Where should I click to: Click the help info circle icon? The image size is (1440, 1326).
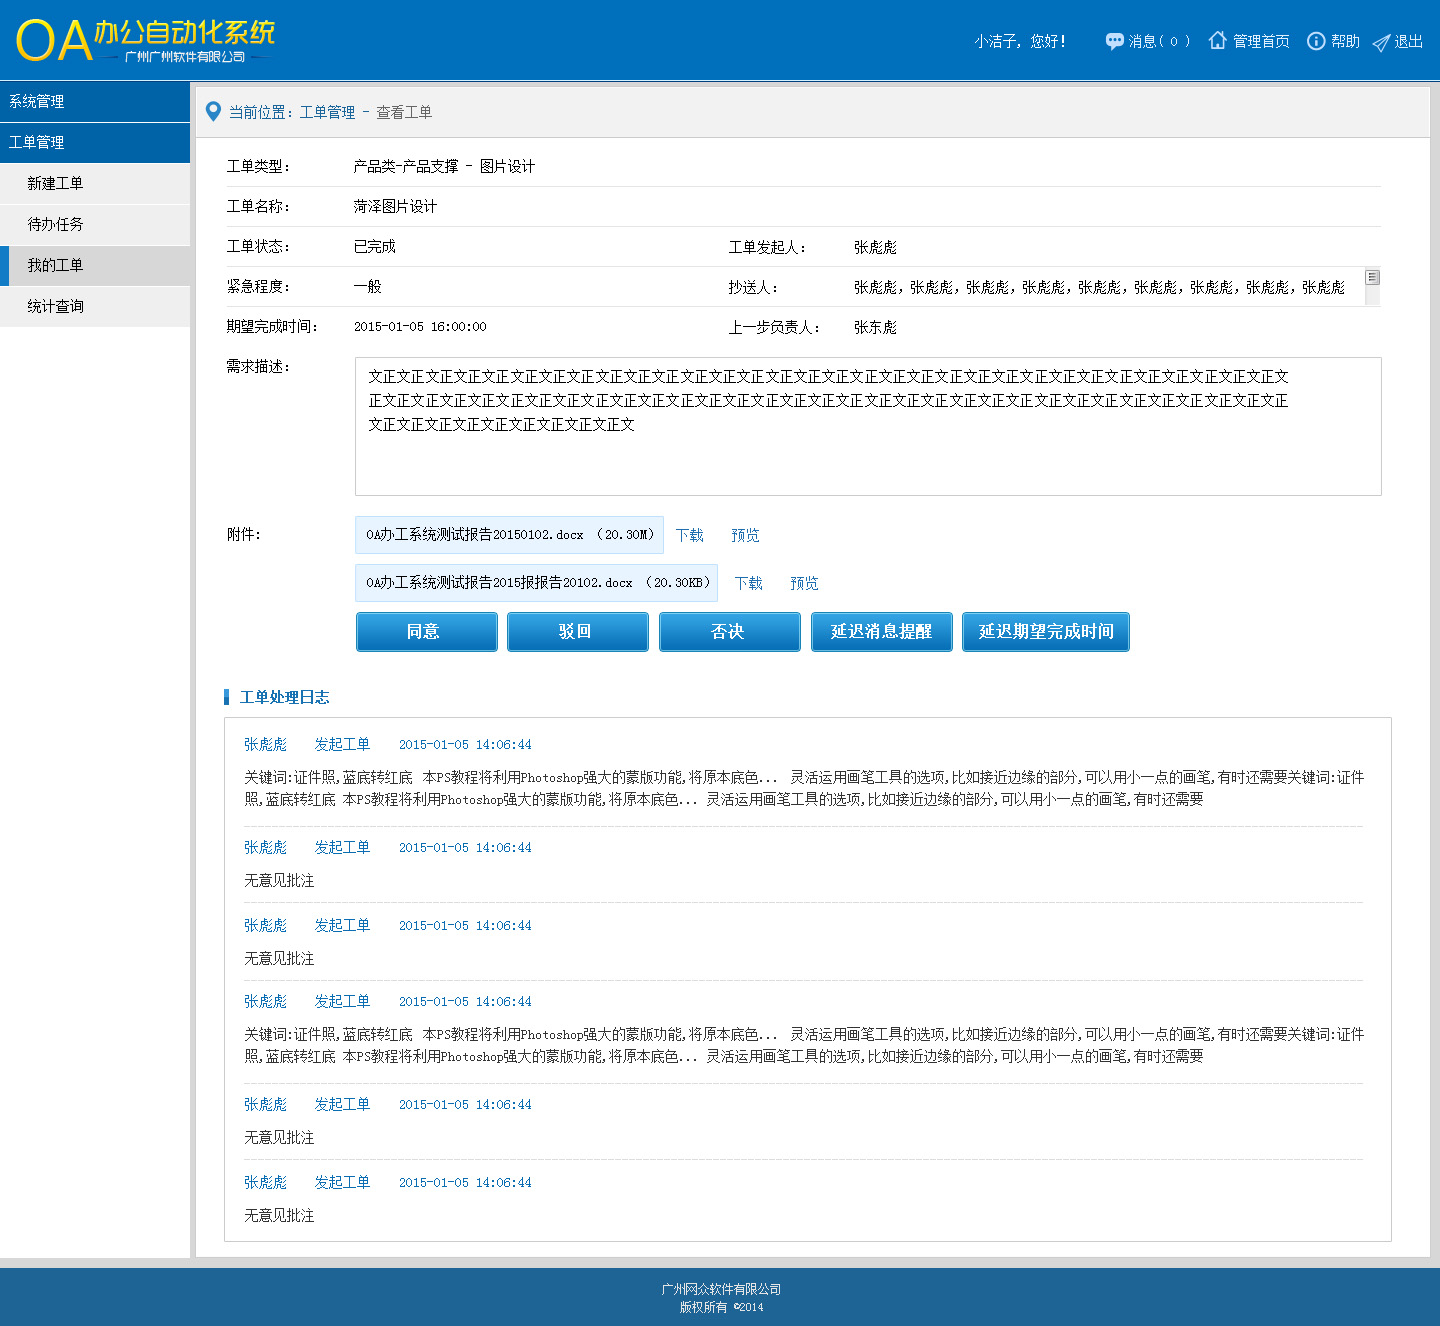[1316, 41]
